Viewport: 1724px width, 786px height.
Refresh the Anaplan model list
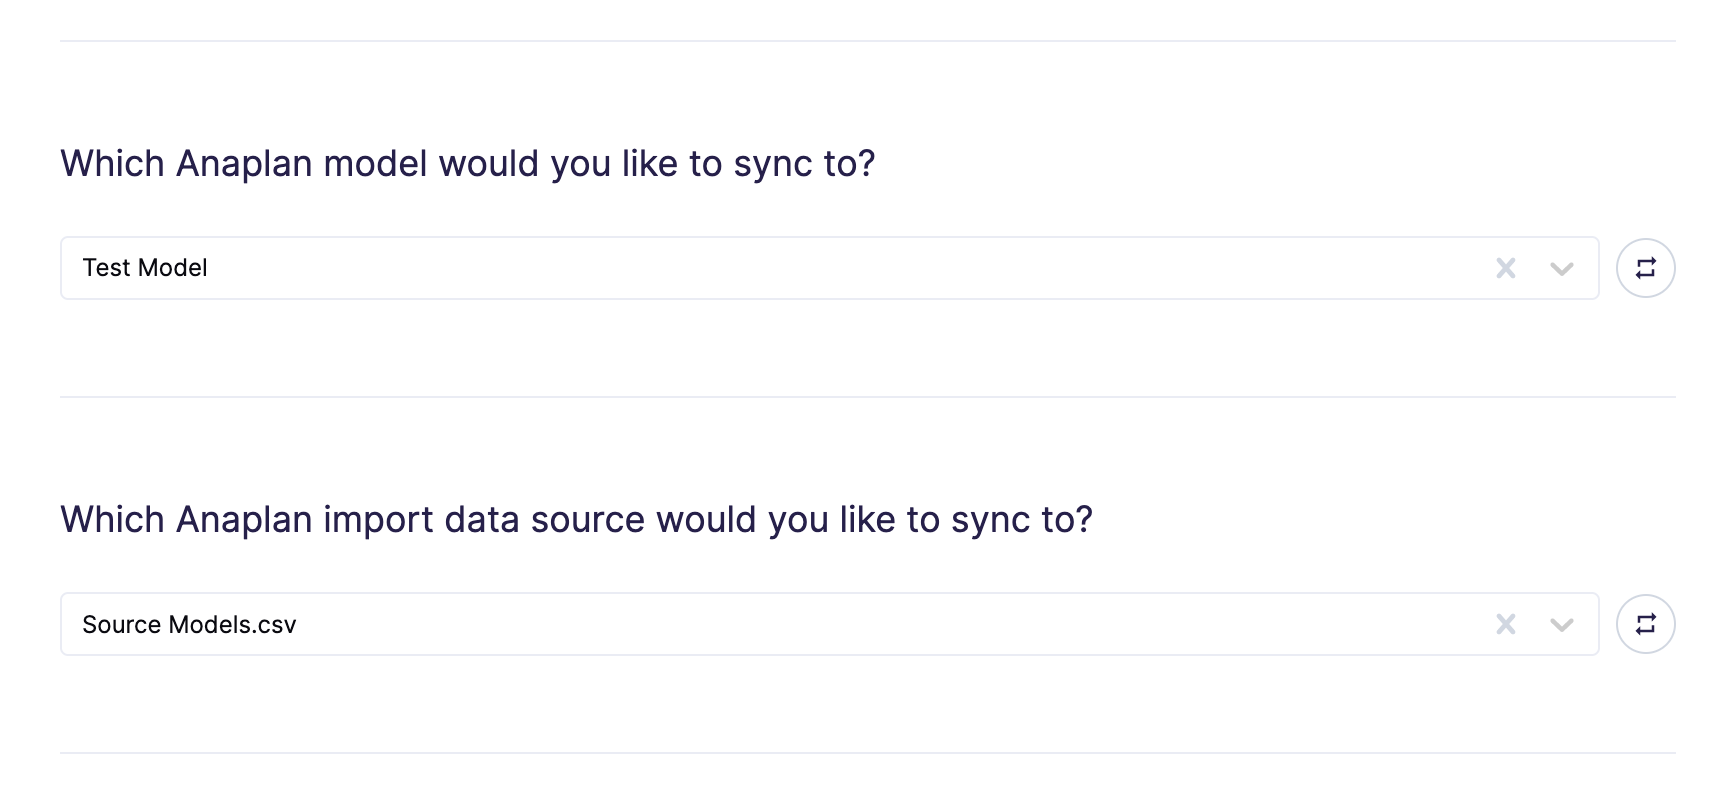pyautogui.click(x=1645, y=268)
